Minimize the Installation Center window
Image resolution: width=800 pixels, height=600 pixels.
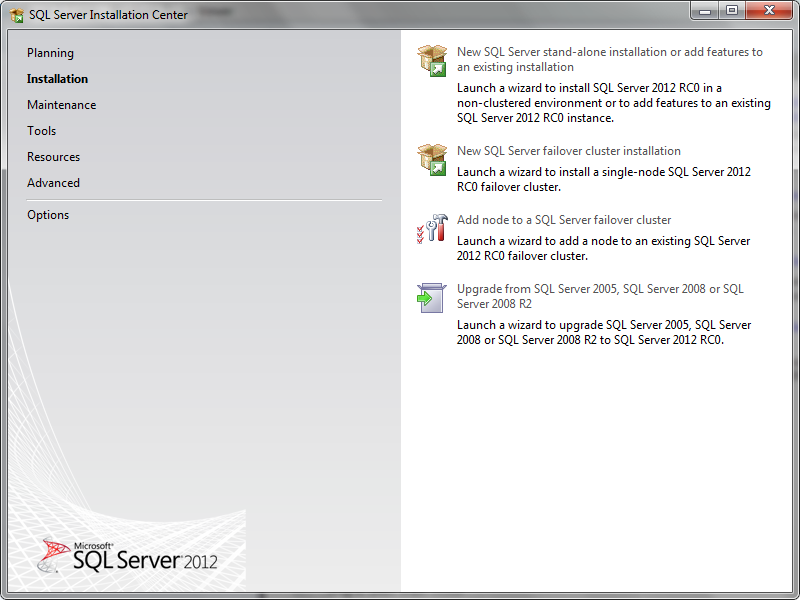[x=705, y=11]
